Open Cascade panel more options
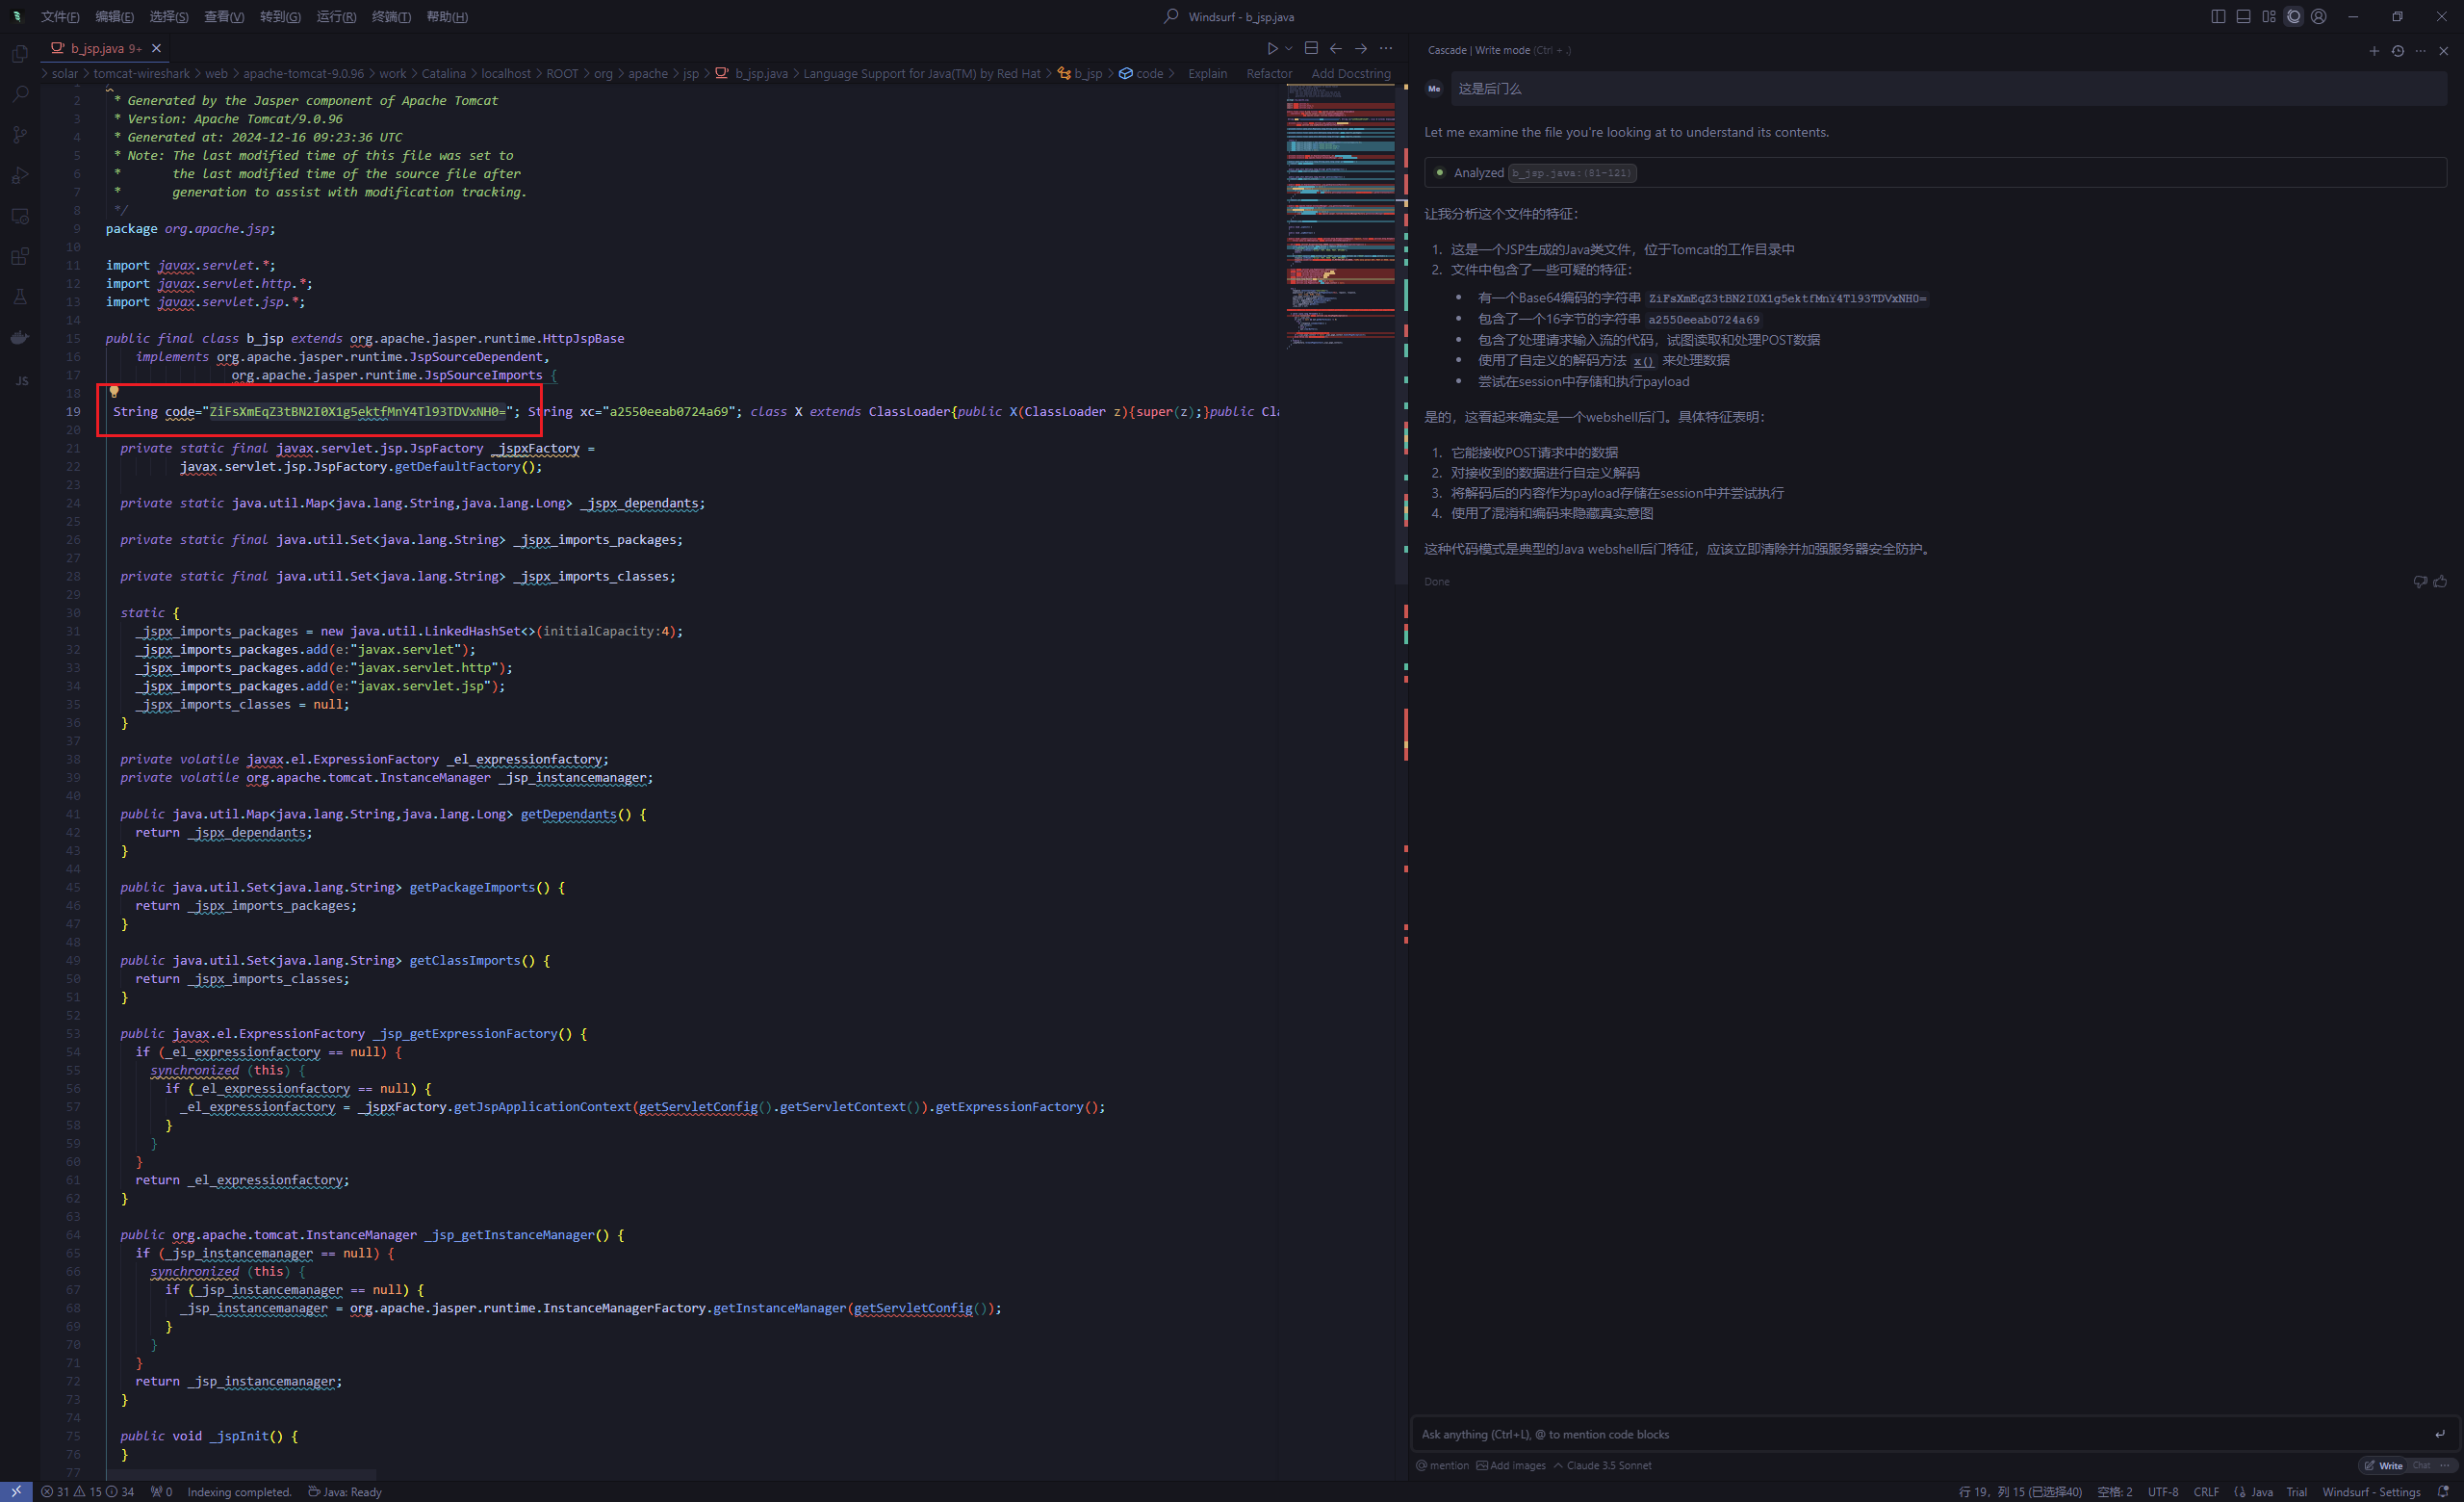This screenshot has width=2464, height=1502. coord(2420,51)
